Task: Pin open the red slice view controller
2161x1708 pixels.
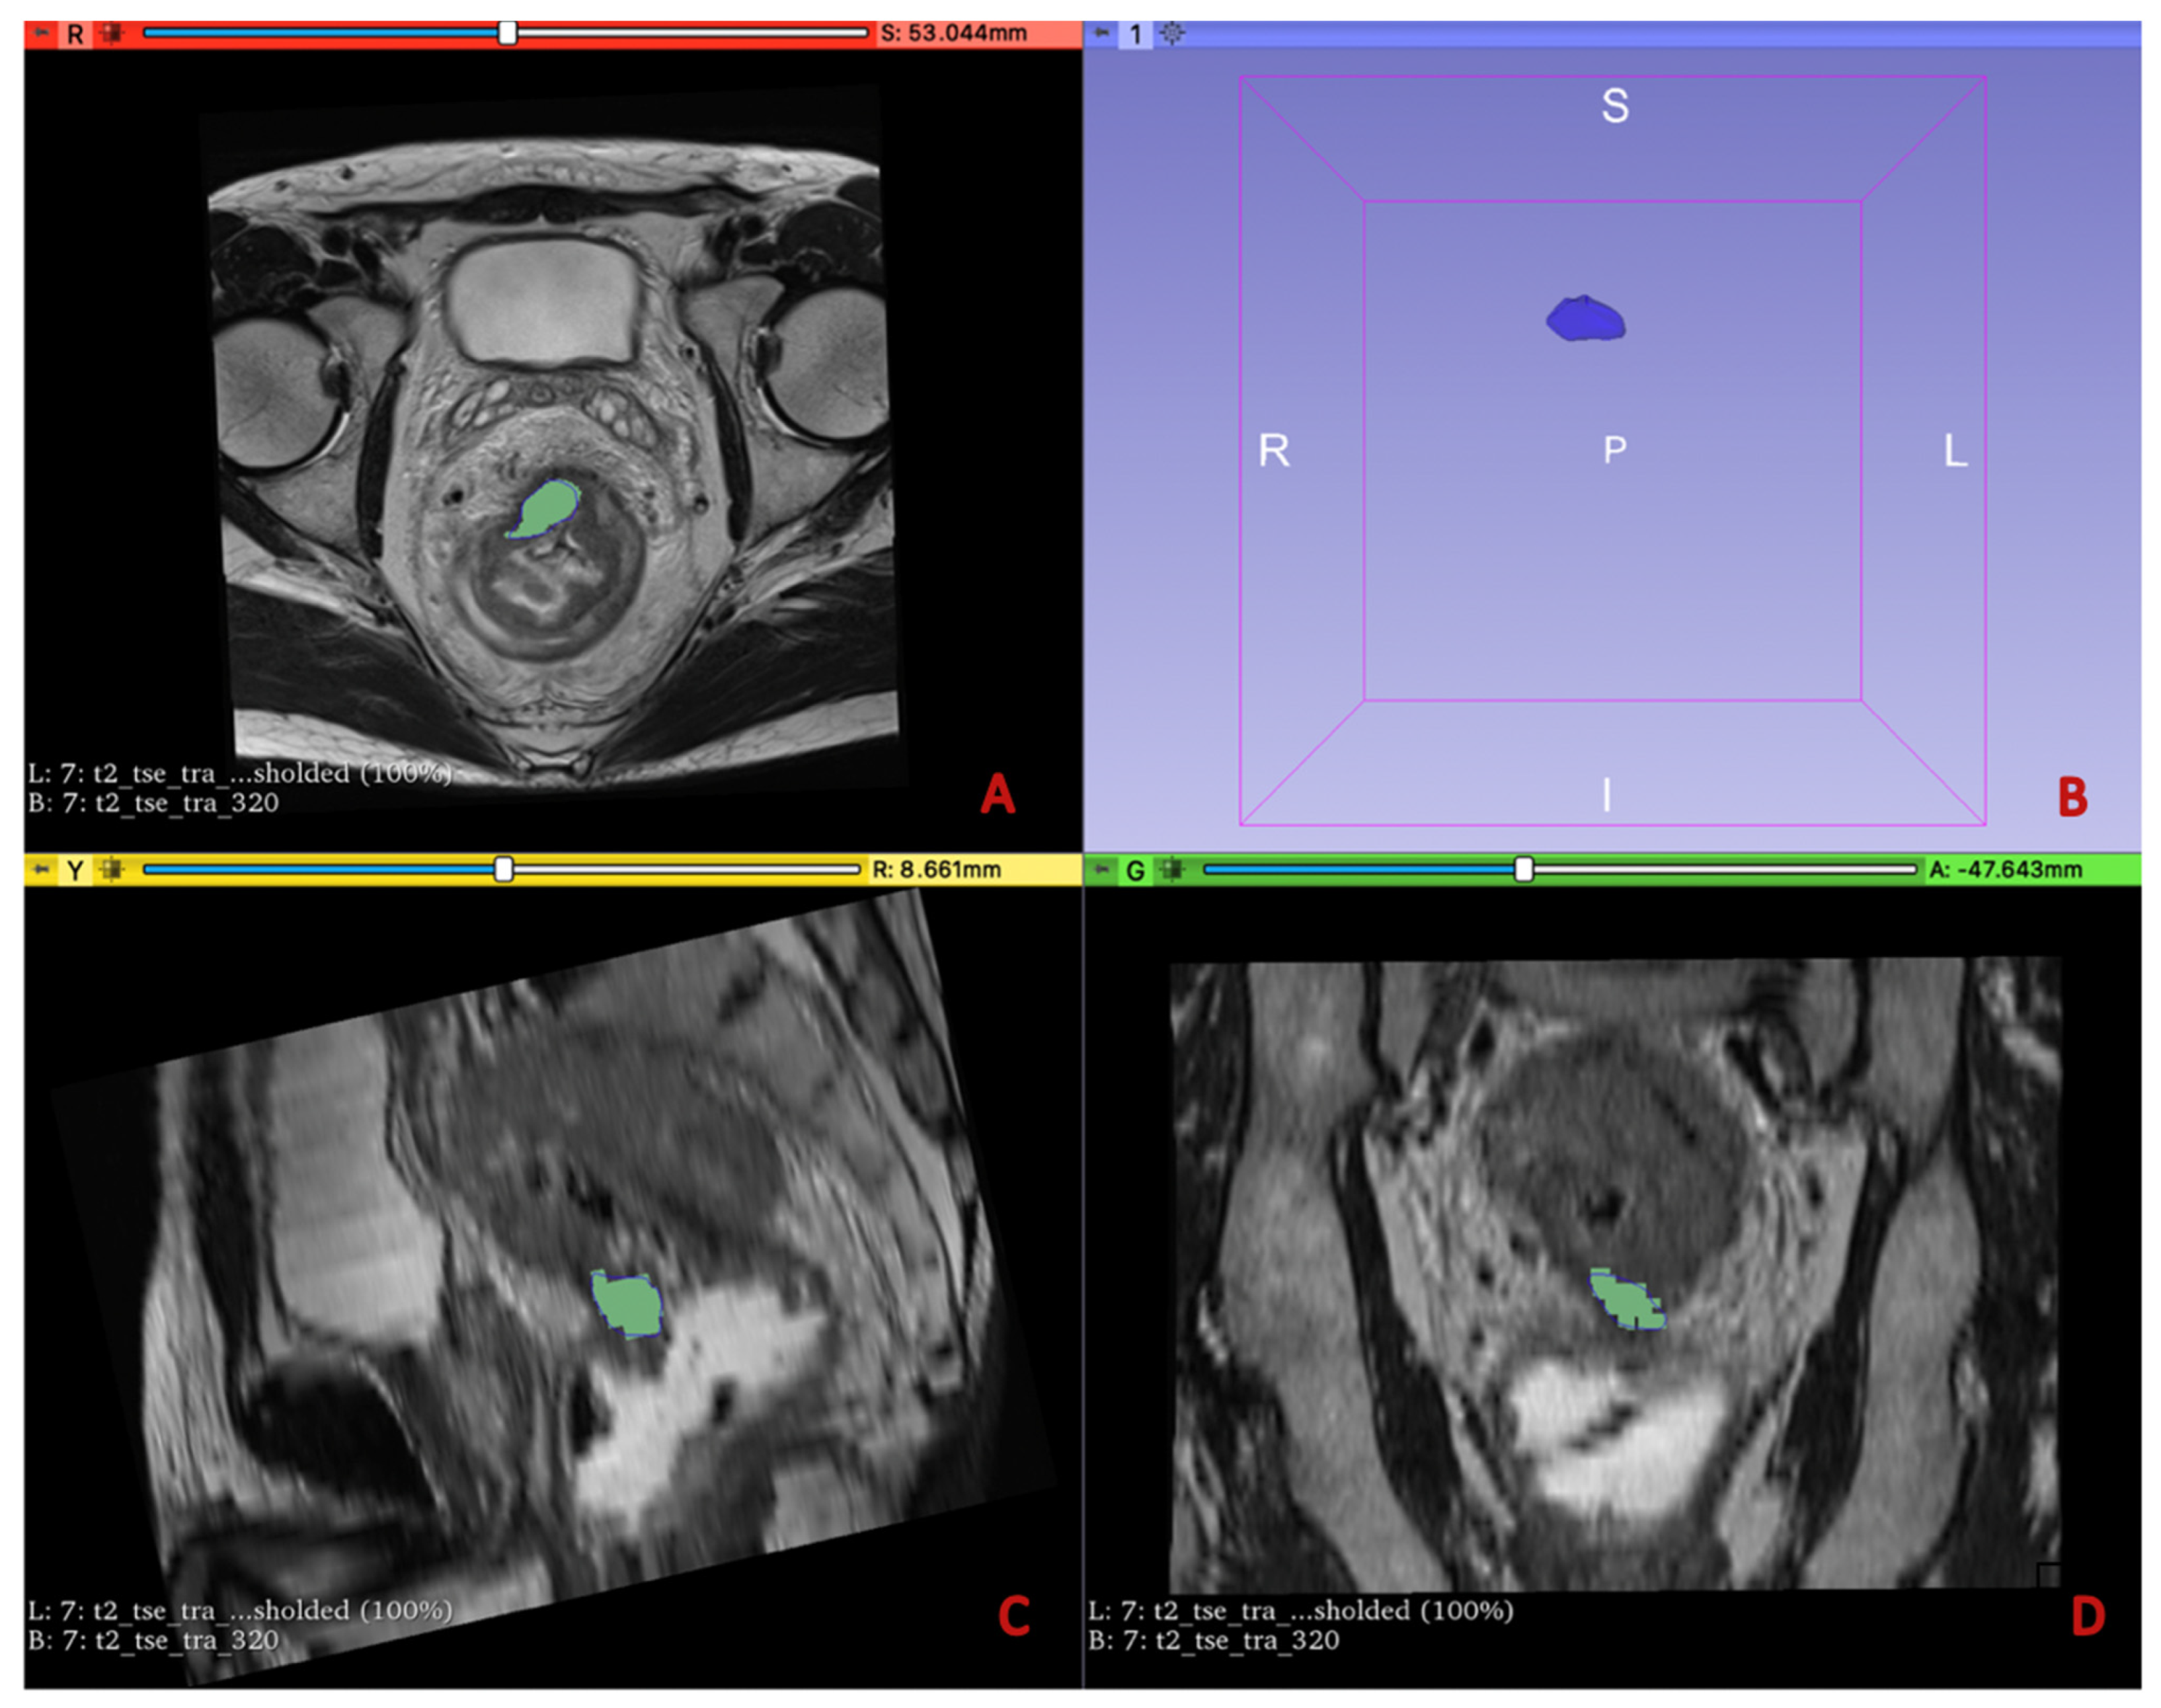Action: point(41,33)
